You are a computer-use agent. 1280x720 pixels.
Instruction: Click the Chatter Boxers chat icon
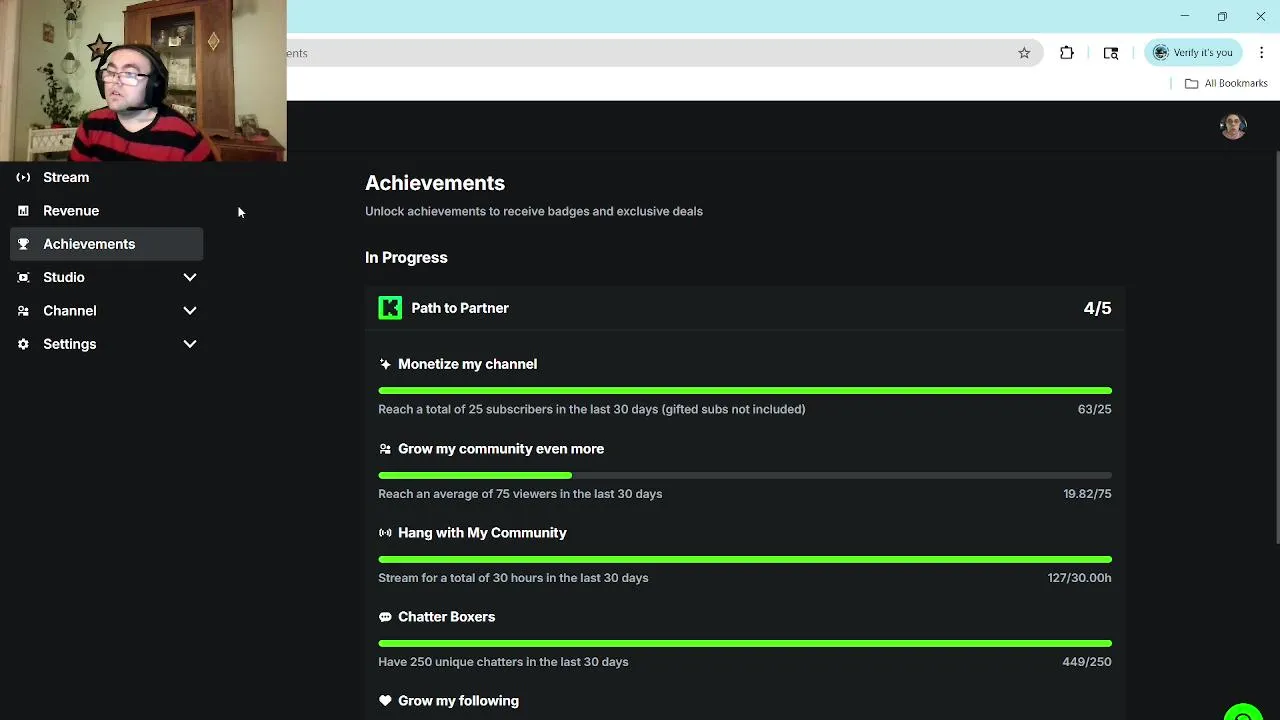(x=385, y=617)
